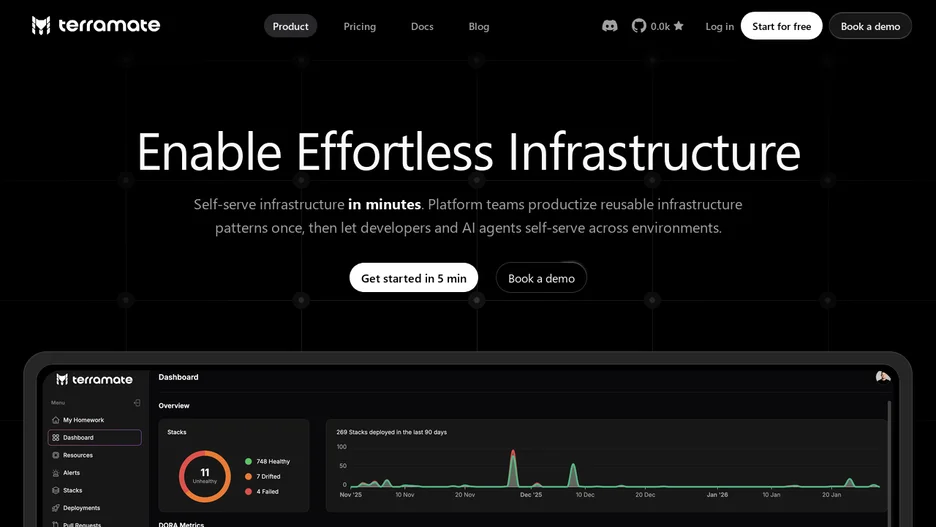Click the My Homework home icon
The height and width of the screenshot is (527, 936).
pyautogui.click(x=56, y=420)
